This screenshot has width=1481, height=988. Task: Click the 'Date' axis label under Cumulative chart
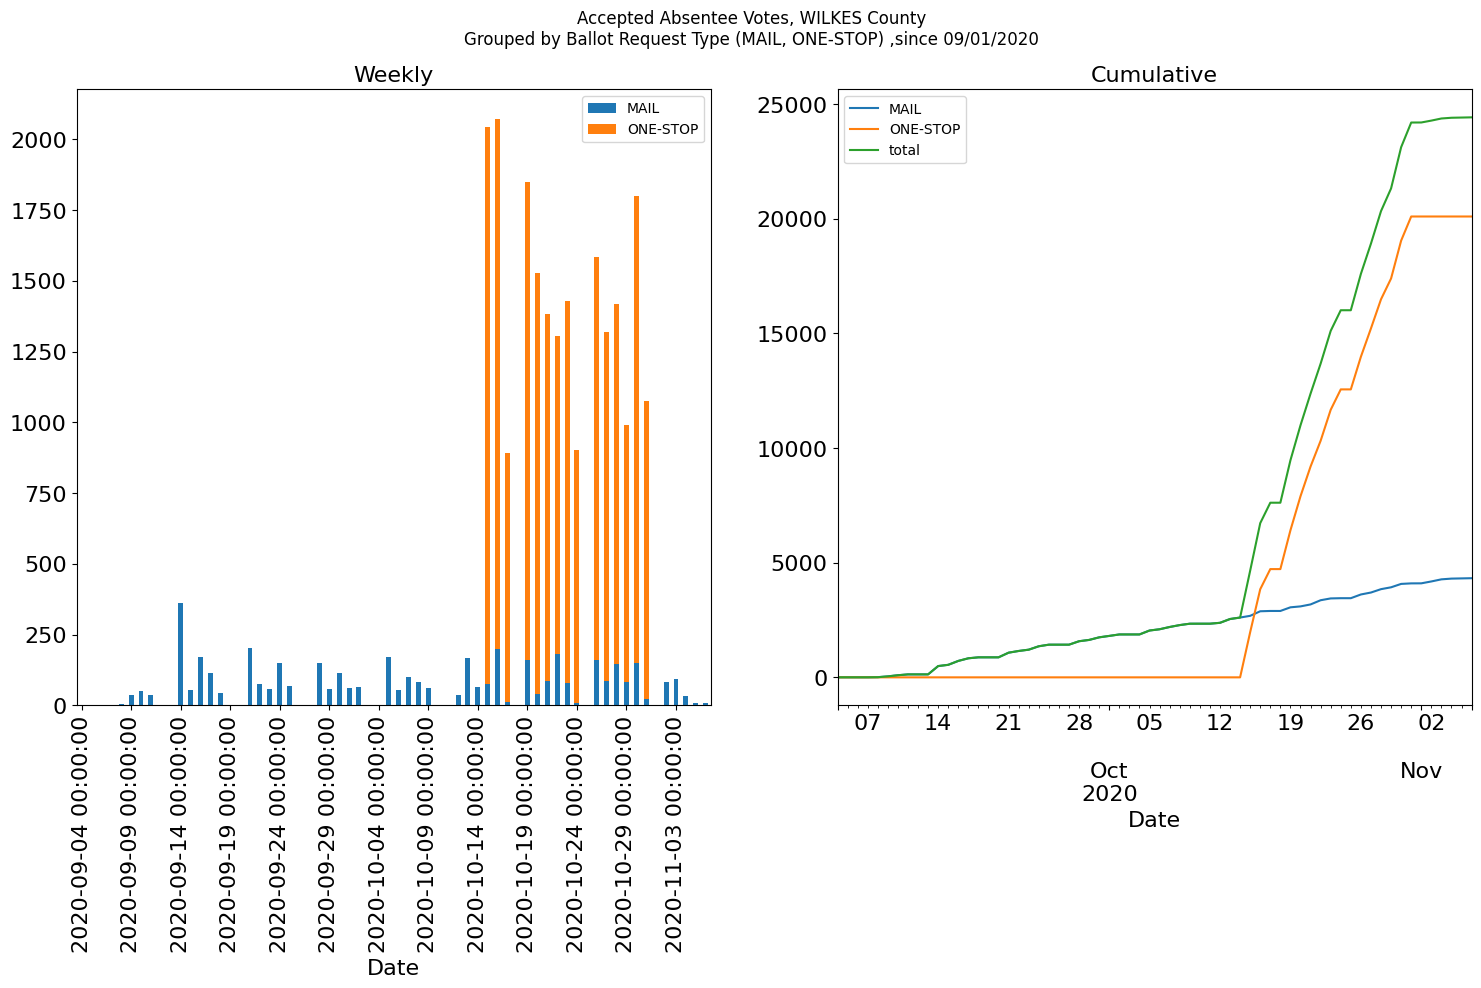click(x=1154, y=820)
